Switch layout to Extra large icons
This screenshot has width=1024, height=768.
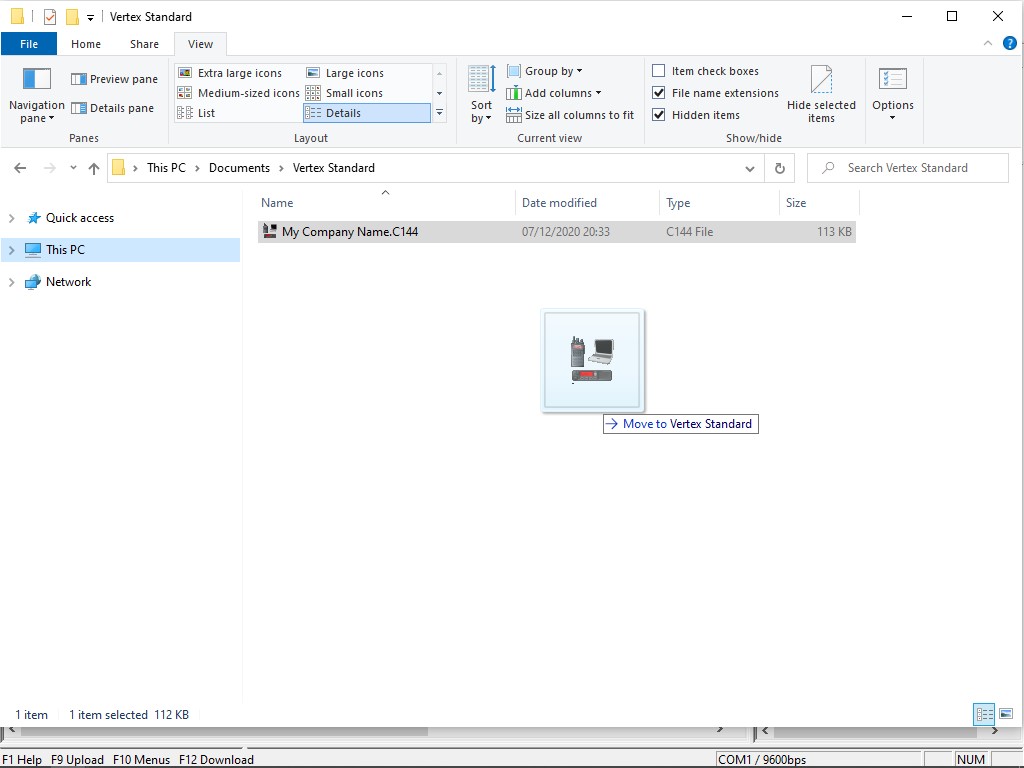(230, 73)
